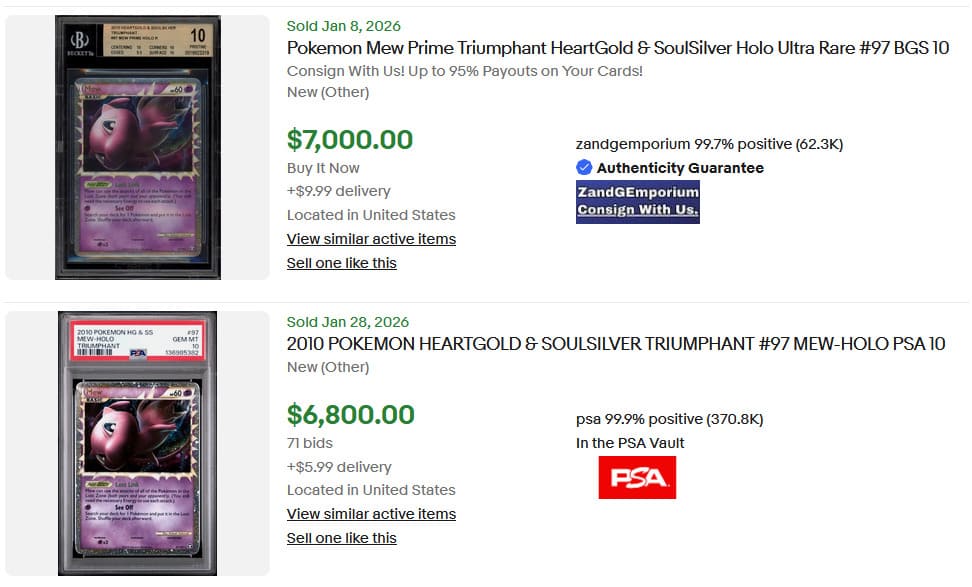
Task: View similar active items for the $7,000 listing
Action: tap(371, 239)
